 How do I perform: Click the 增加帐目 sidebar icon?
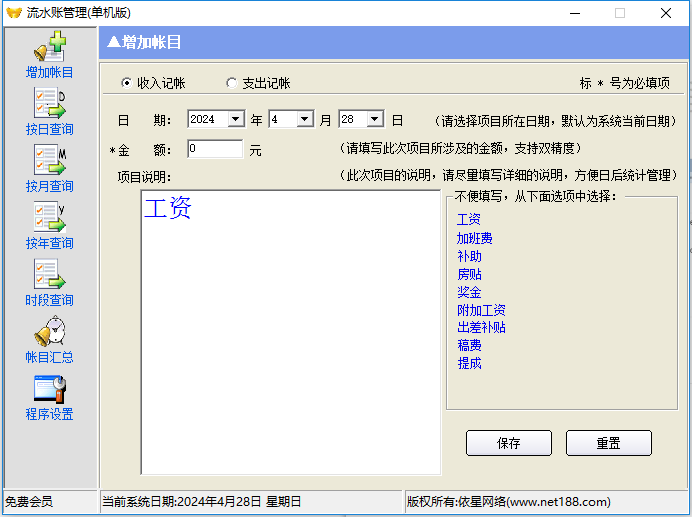(x=49, y=48)
